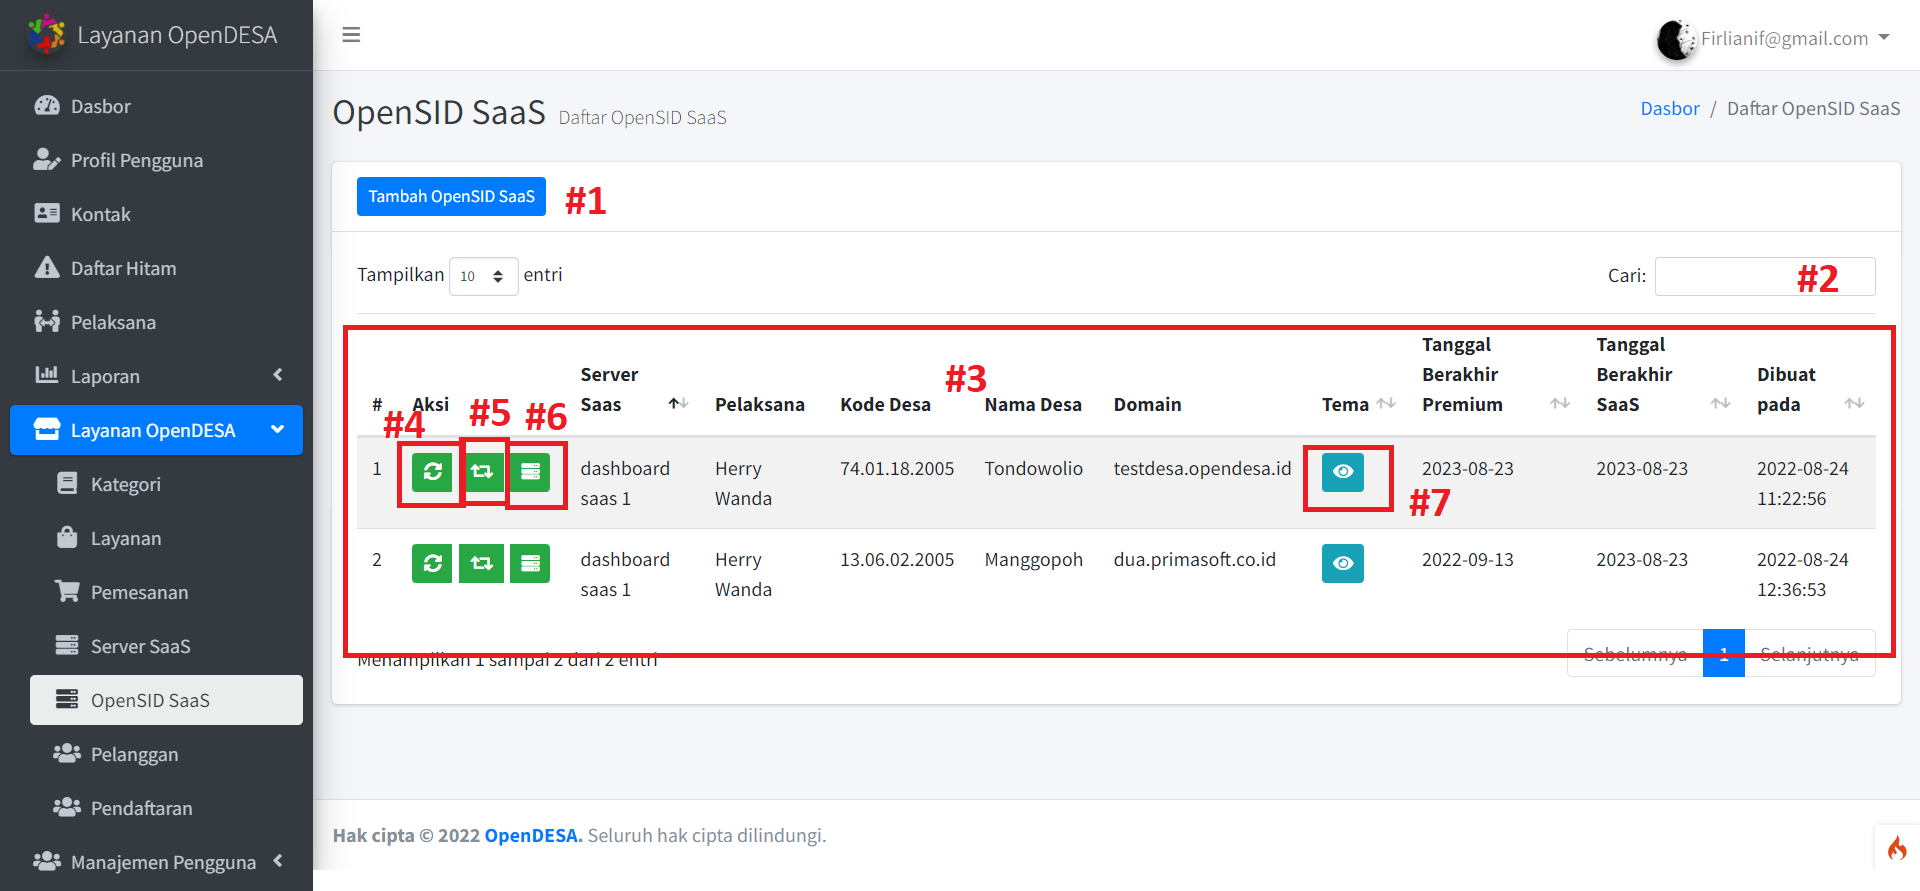Click the Selanjutnya pagination button
Screen dimensions: 1920x891
coord(1810,654)
